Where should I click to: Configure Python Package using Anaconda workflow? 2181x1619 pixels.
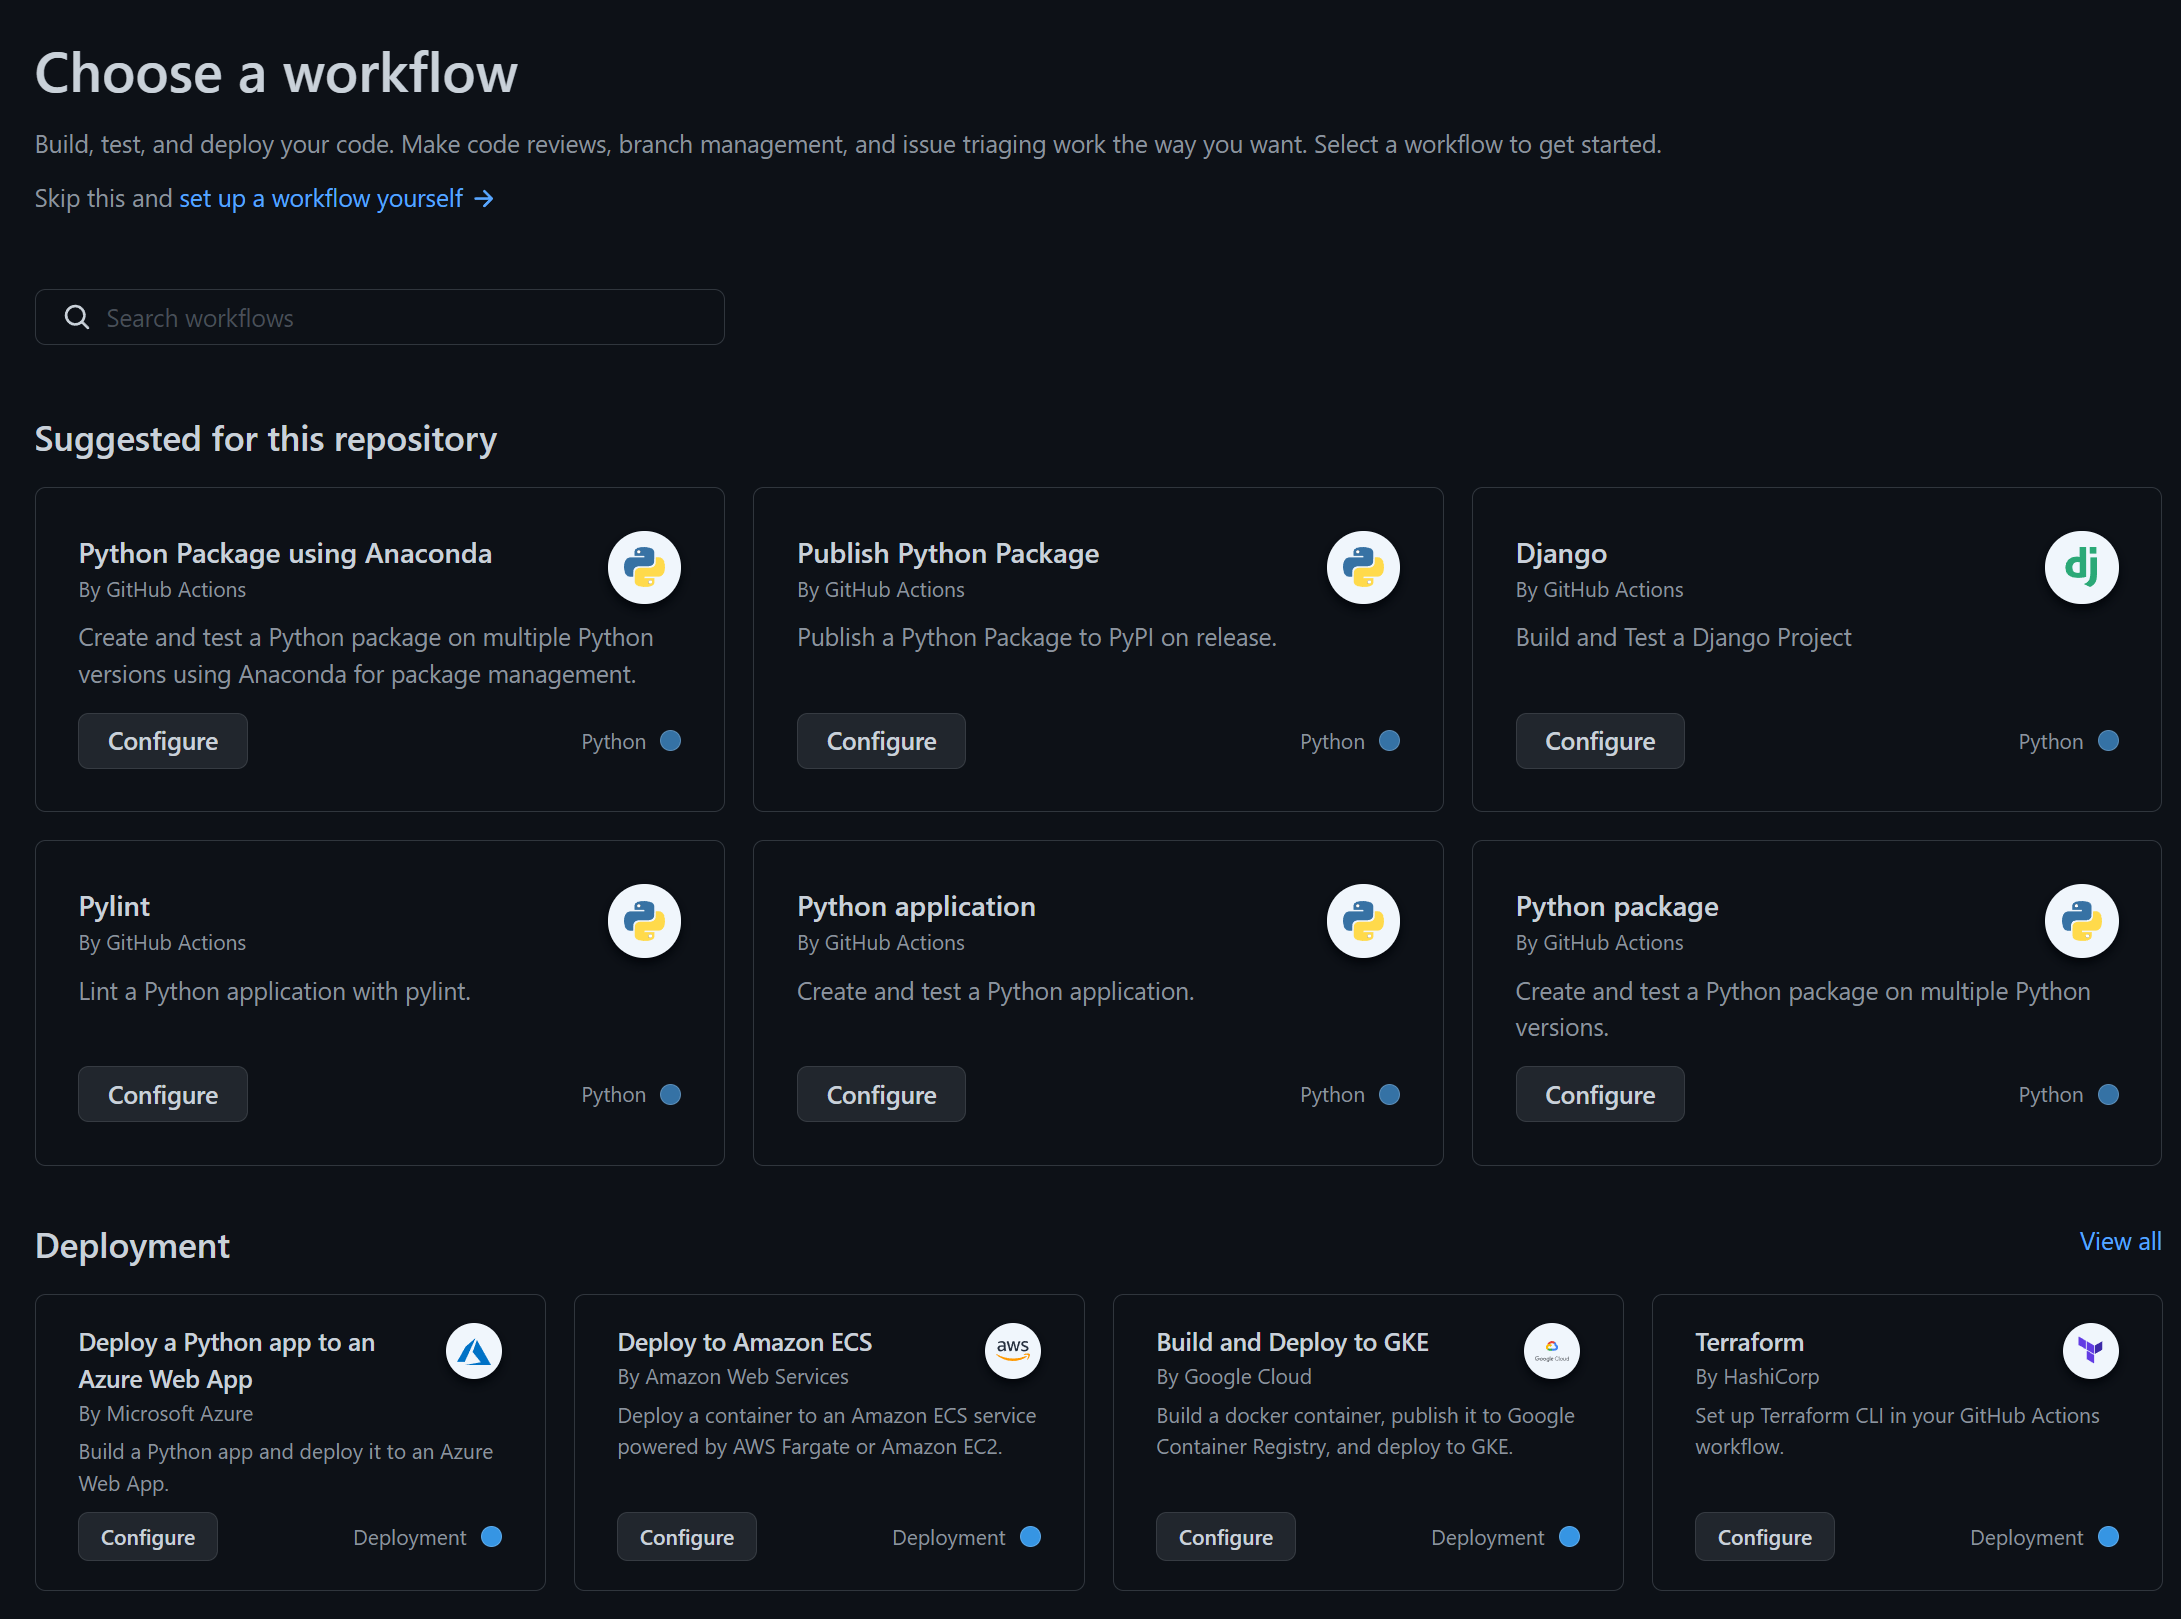pos(163,741)
